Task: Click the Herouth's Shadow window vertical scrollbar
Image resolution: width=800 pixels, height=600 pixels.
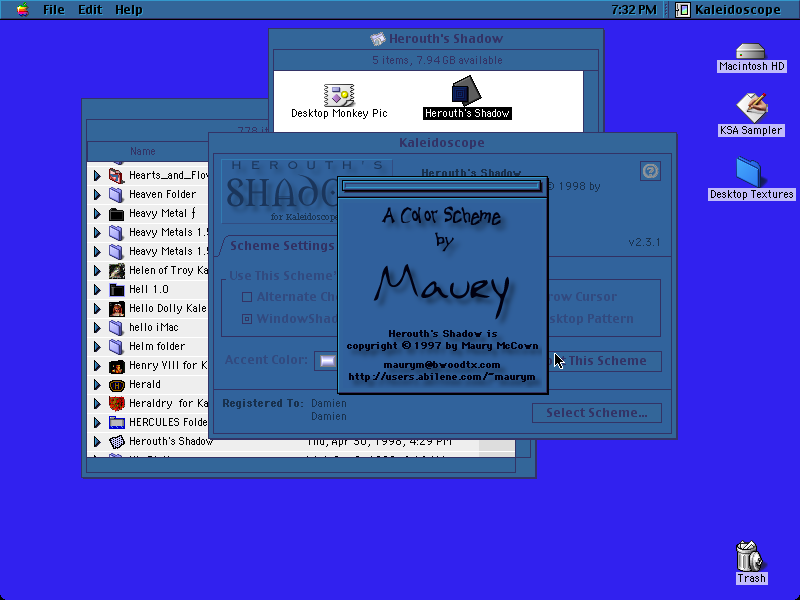Action: click(591, 101)
